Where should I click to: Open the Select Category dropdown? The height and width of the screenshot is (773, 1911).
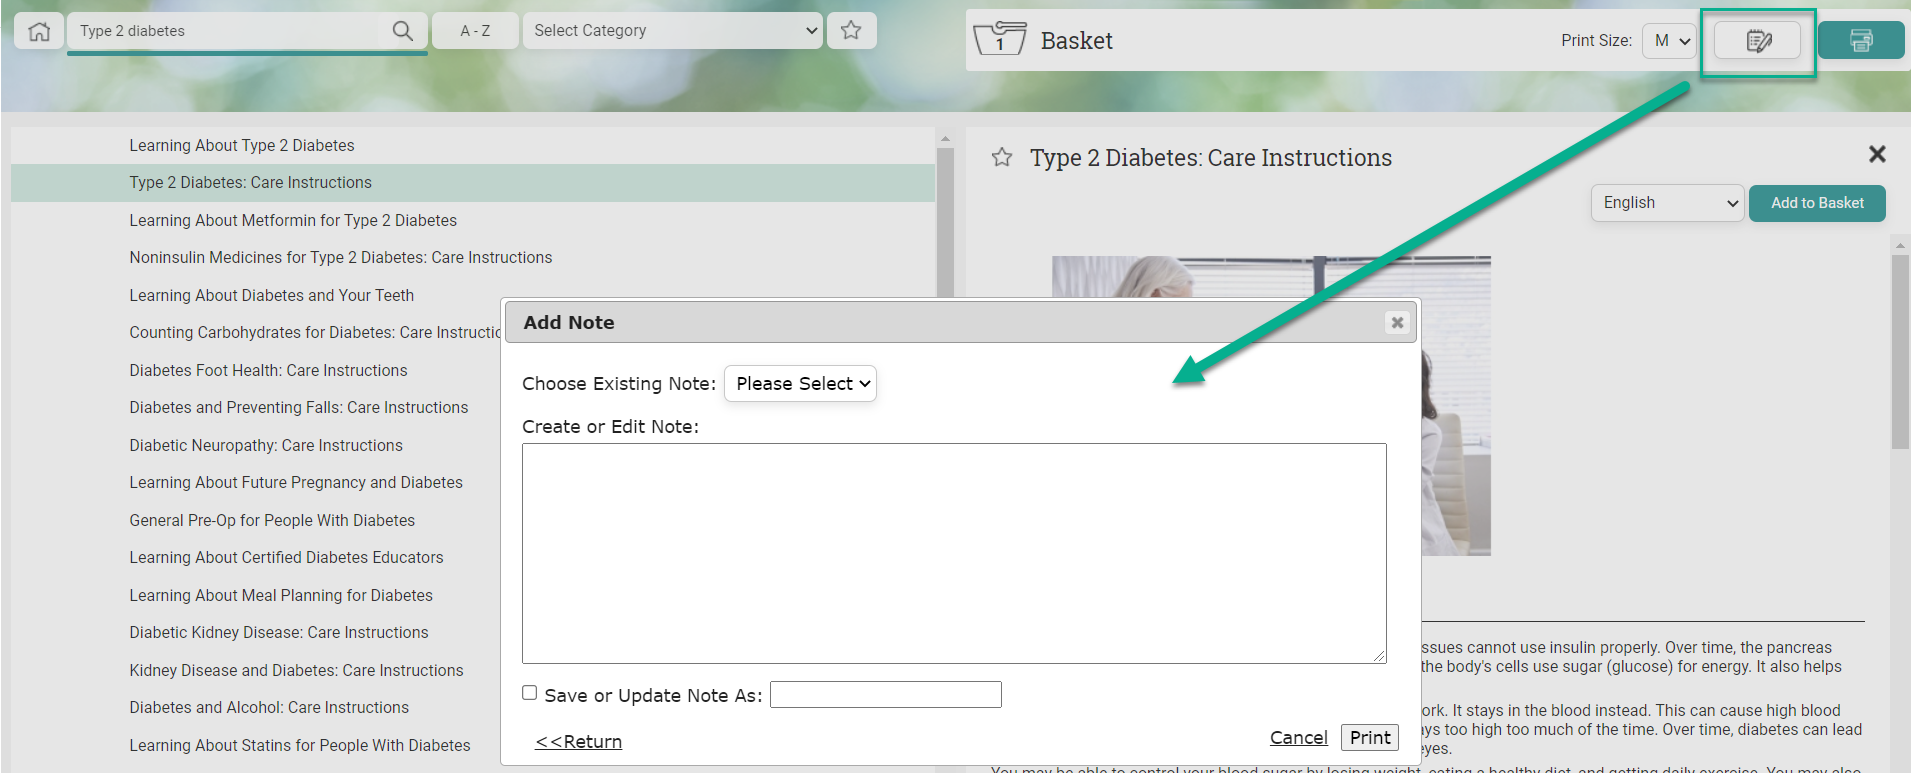tap(672, 31)
